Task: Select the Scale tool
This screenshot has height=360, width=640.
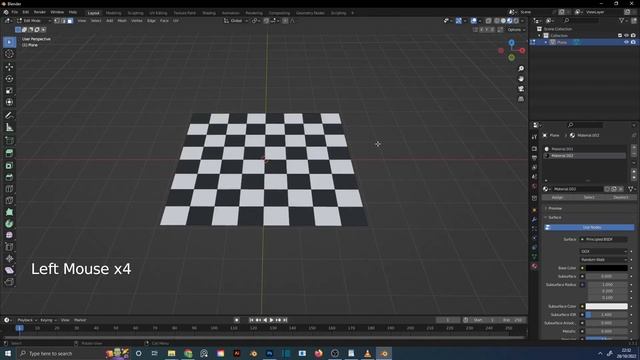Action: coord(9,91)
